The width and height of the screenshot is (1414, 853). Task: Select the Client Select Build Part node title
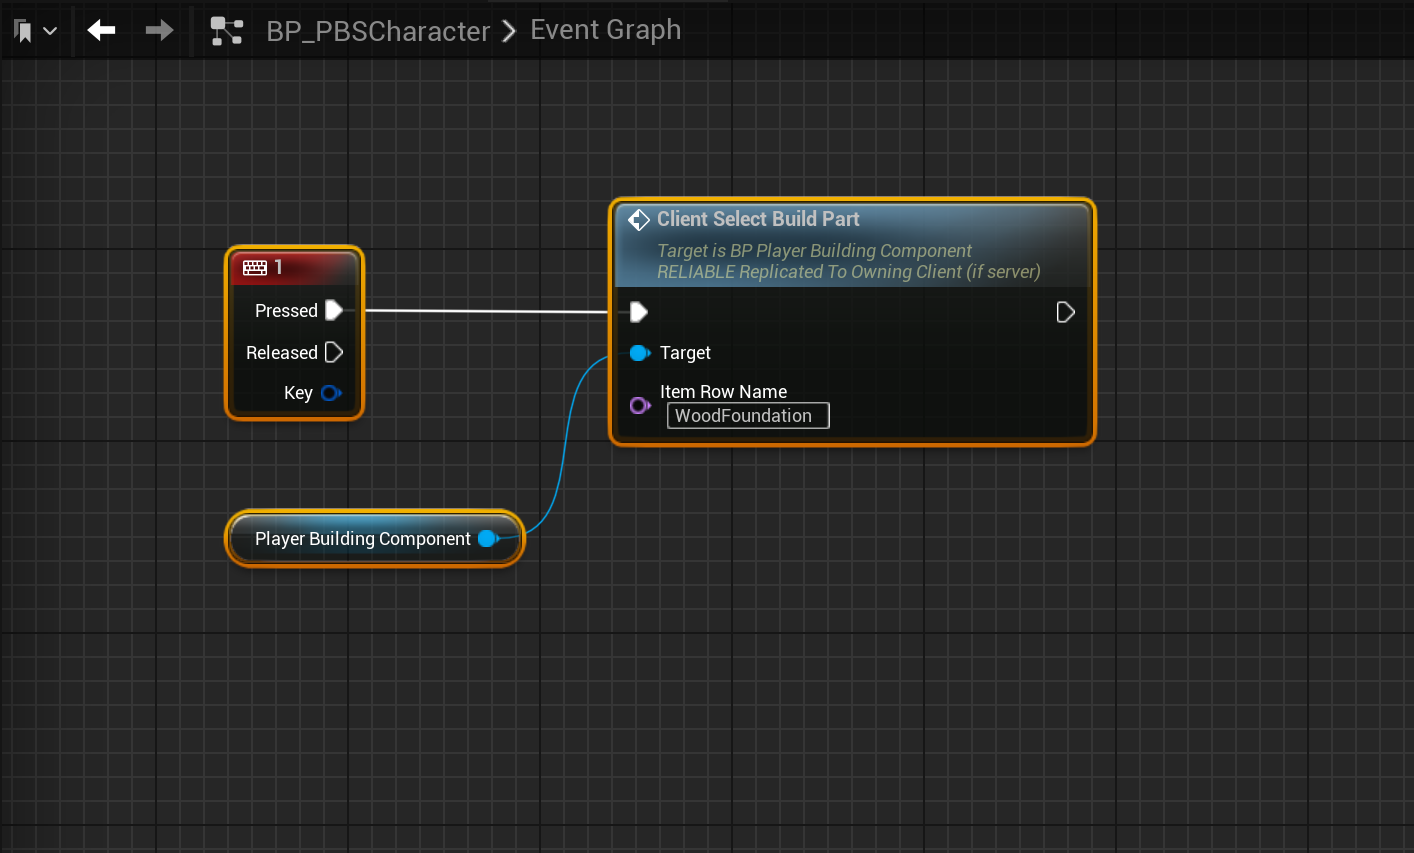pyautogui.click(x=758, y=220)
